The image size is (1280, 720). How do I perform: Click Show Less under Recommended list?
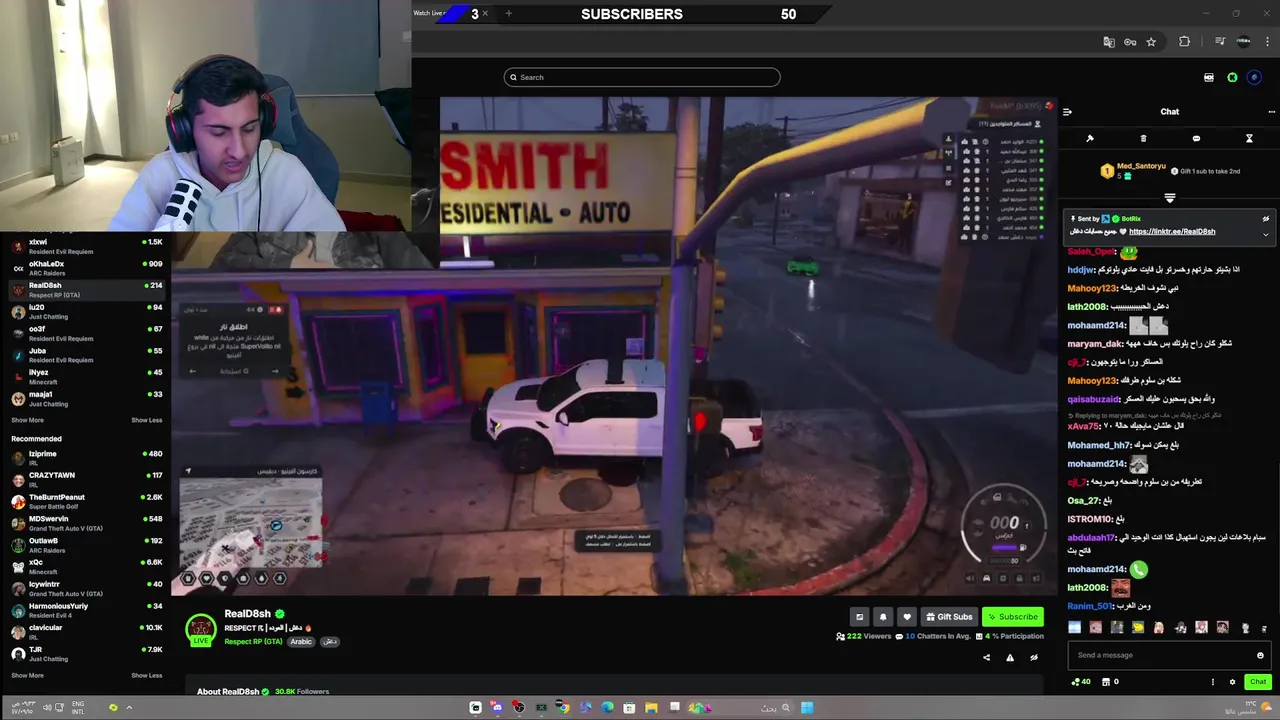[147, 675]
